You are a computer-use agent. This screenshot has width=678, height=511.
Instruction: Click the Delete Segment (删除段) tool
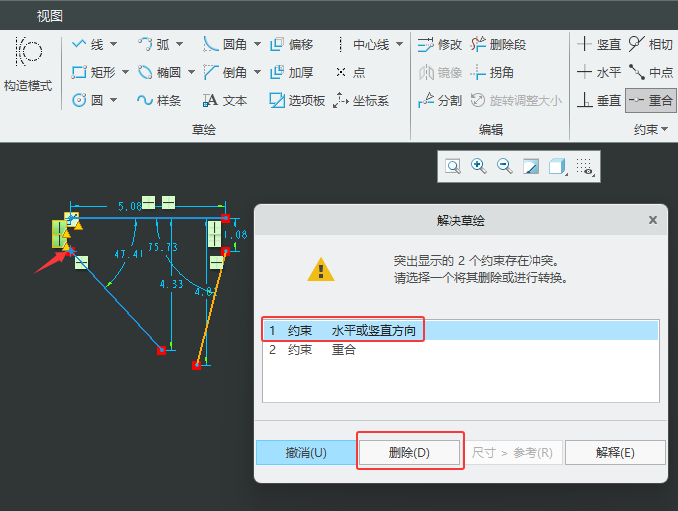point(498,44)
